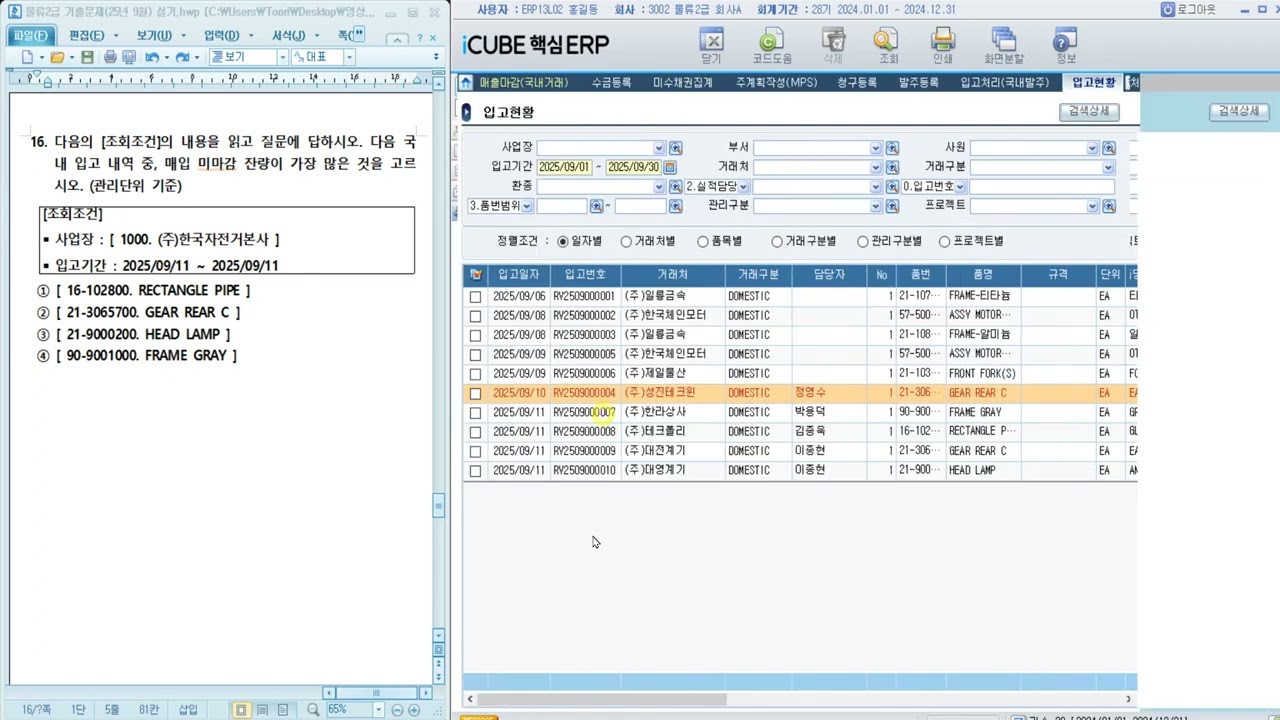Check row RV2509000010 checkbox
Viewport: 1280px width, 720px height.
pos(475,471)
